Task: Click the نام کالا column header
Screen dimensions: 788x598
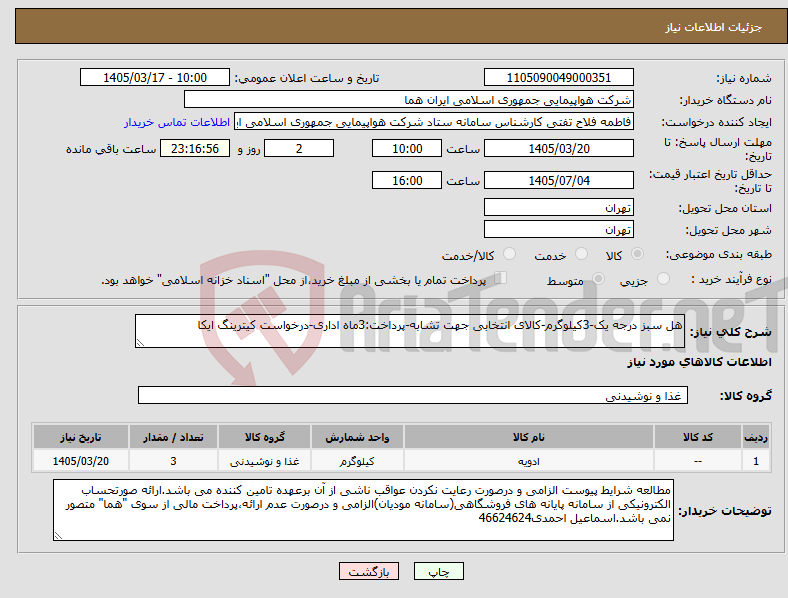Action: pos(529,437)
